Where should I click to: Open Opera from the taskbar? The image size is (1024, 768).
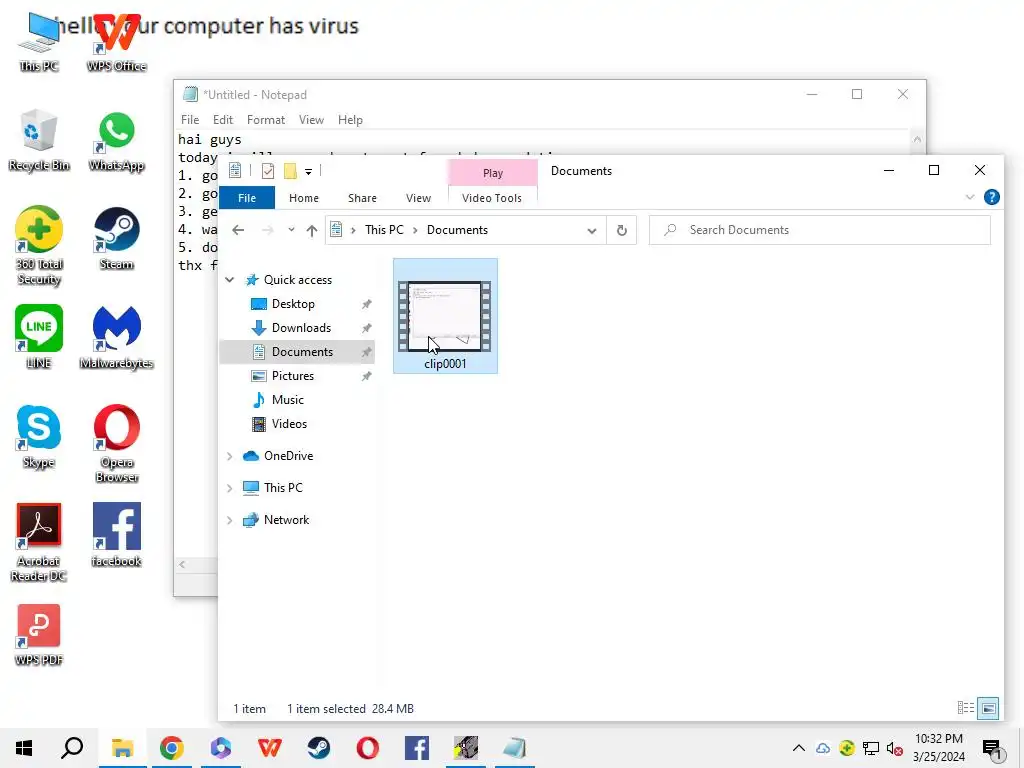click(x=368, y=748)
